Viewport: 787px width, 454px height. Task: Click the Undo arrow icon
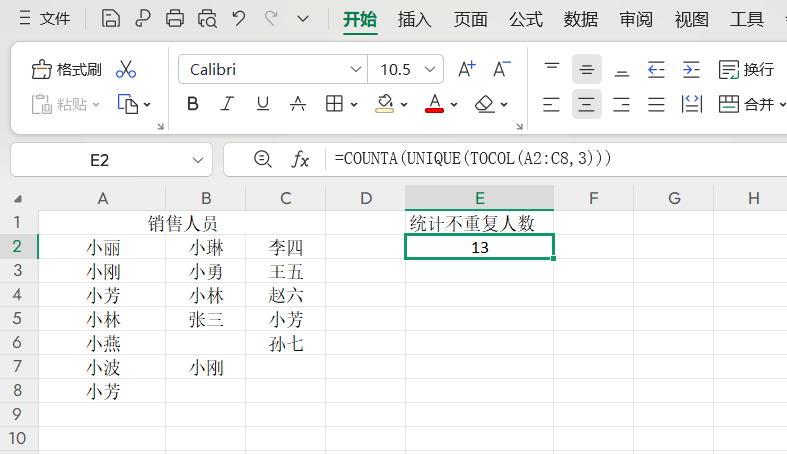point(238,19)
